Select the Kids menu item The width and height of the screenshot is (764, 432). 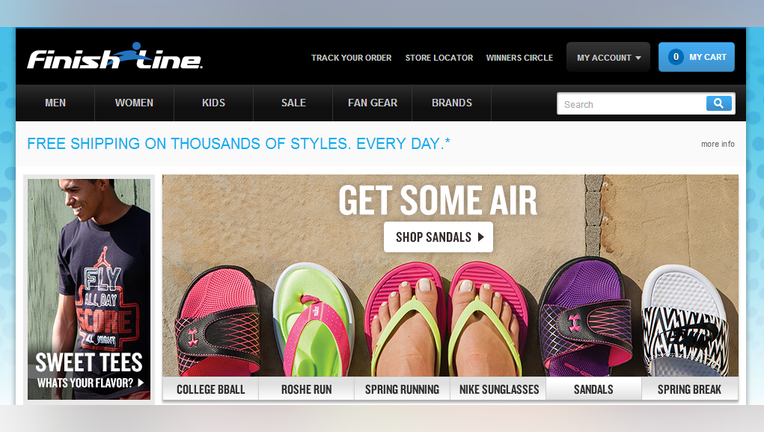[213, 103]
